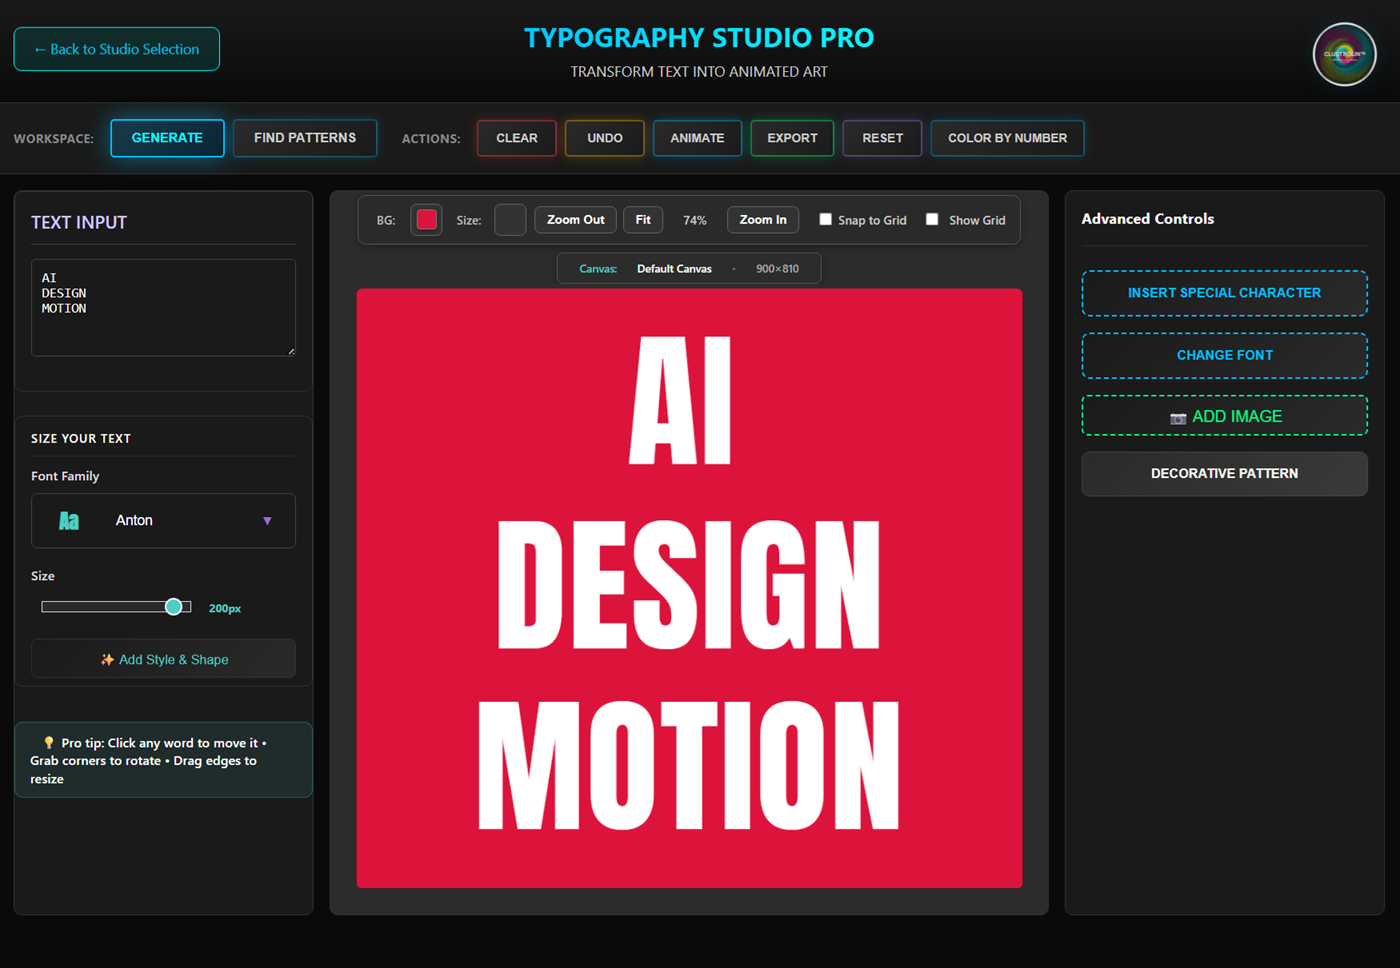Click the Clustrgen logo in the top corner
The height and width of the screenshot is (968, 1400).
pos(1344,54)
